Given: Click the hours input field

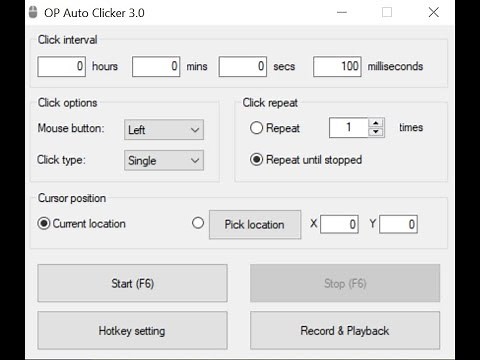Looking at the screenshot, I should [x=62, y=66].
